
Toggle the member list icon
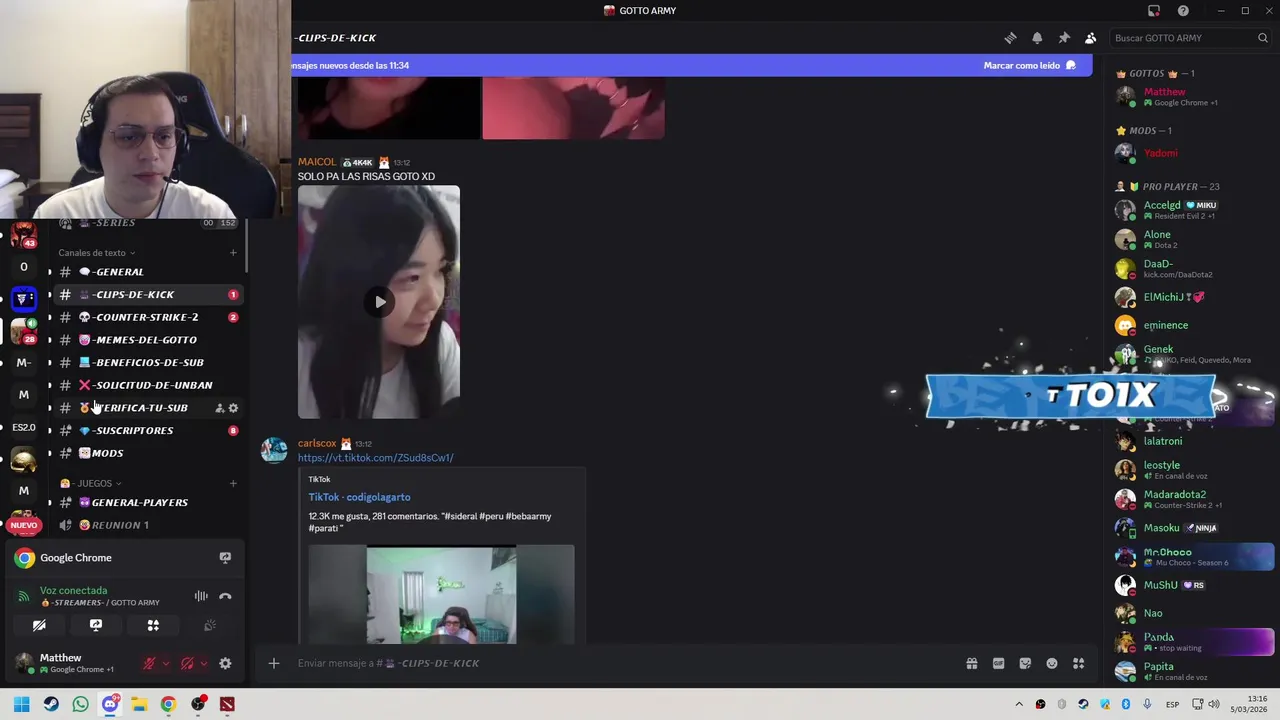tap(1090, 38)
